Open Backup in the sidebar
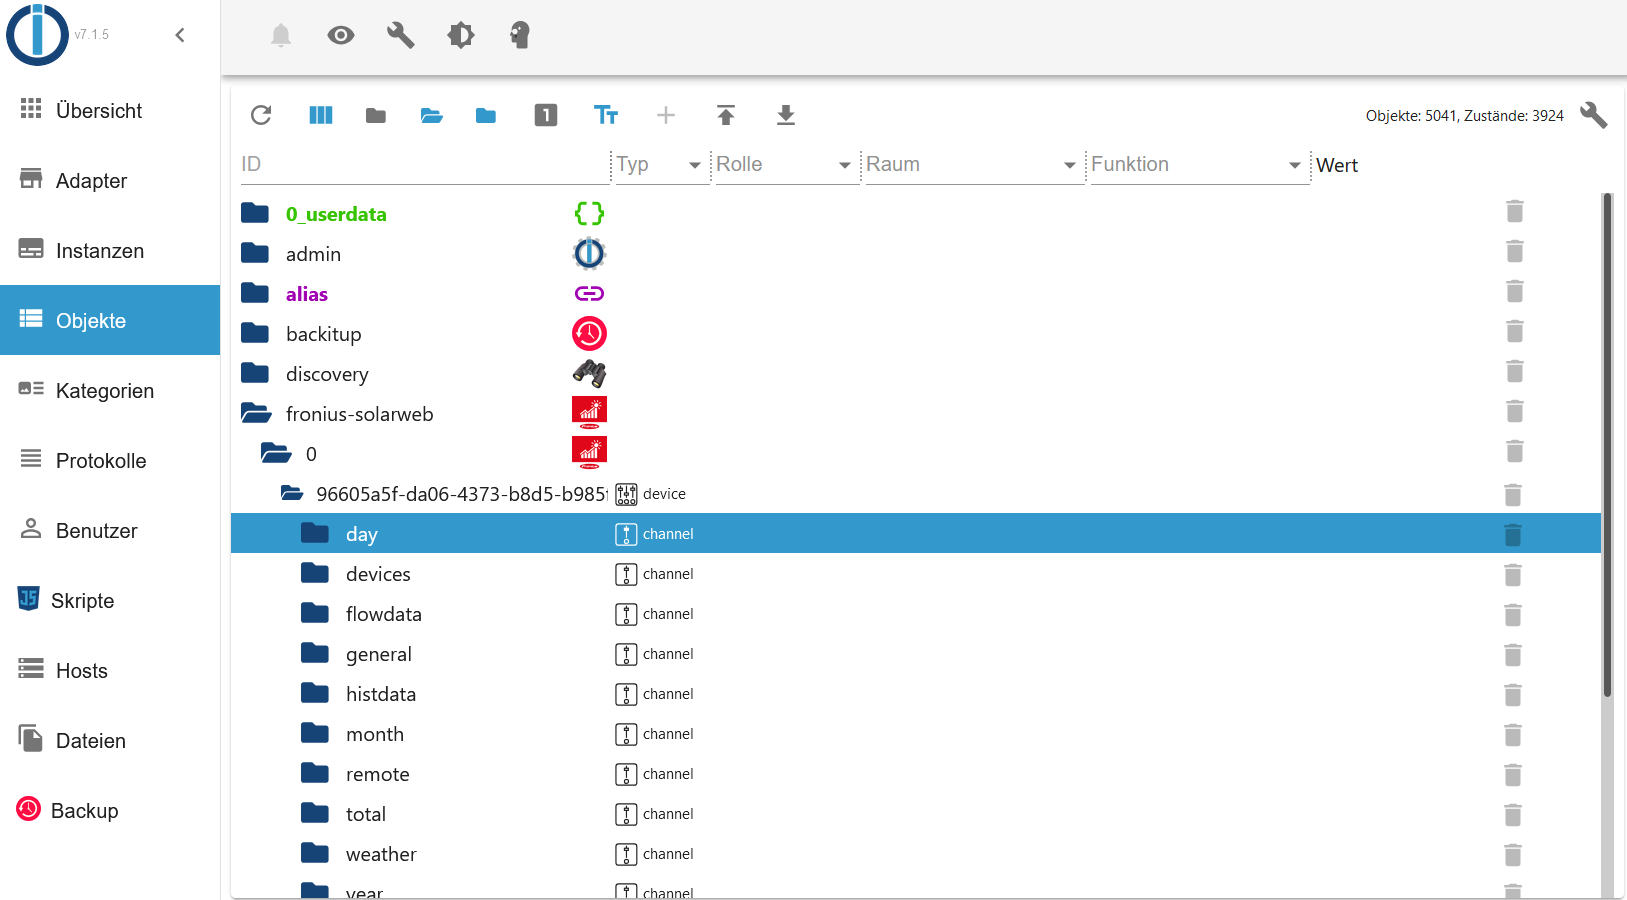Screen dimensions: 1627x900 tap(110, 810)
